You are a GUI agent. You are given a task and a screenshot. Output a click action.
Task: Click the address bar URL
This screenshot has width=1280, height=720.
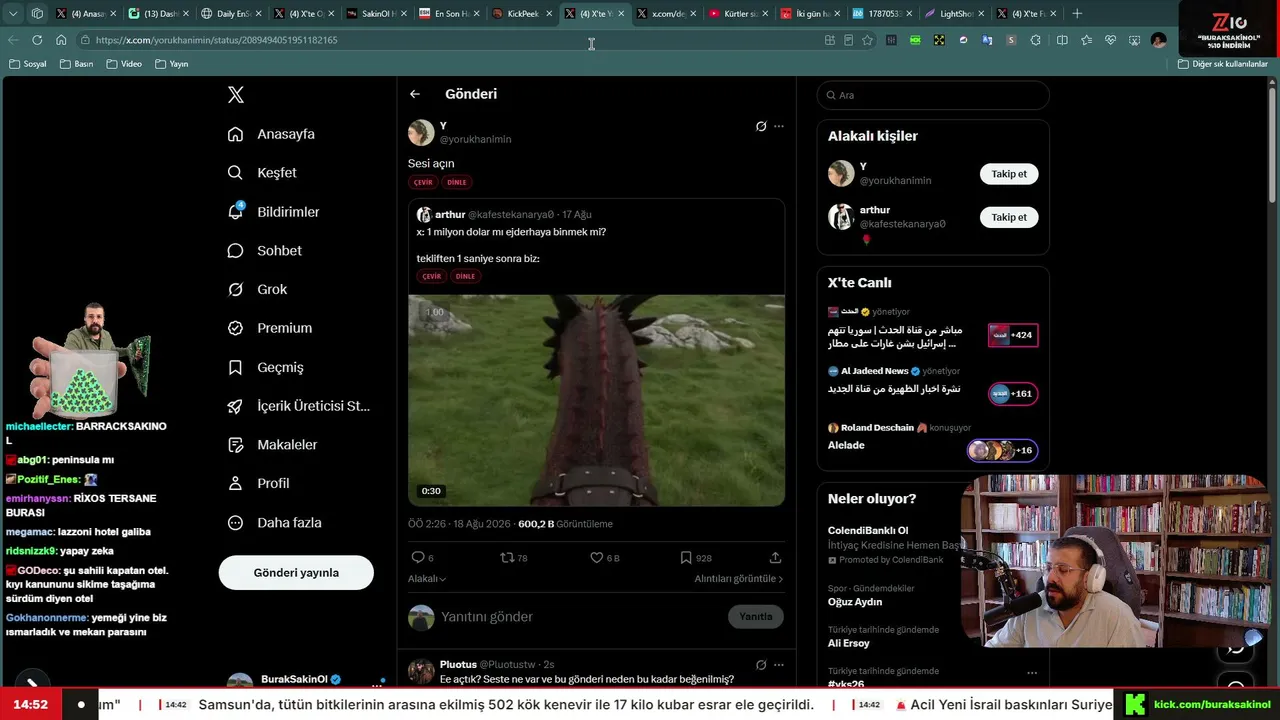pyautogui.click(x=216, y=40)
